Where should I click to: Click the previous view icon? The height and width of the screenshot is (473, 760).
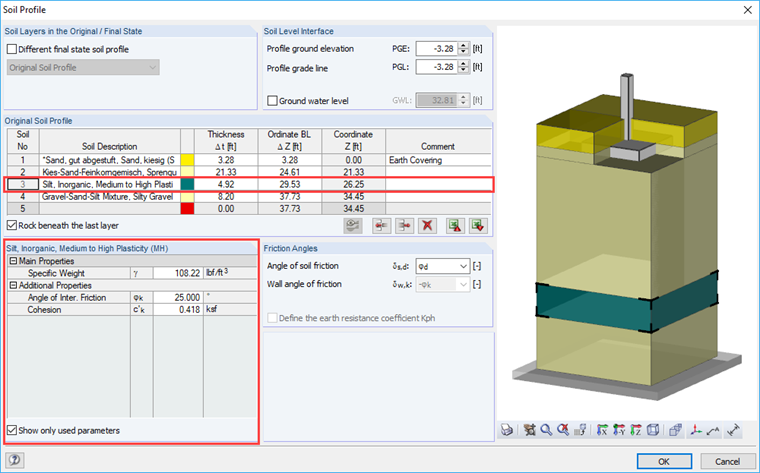coord(580,430)
